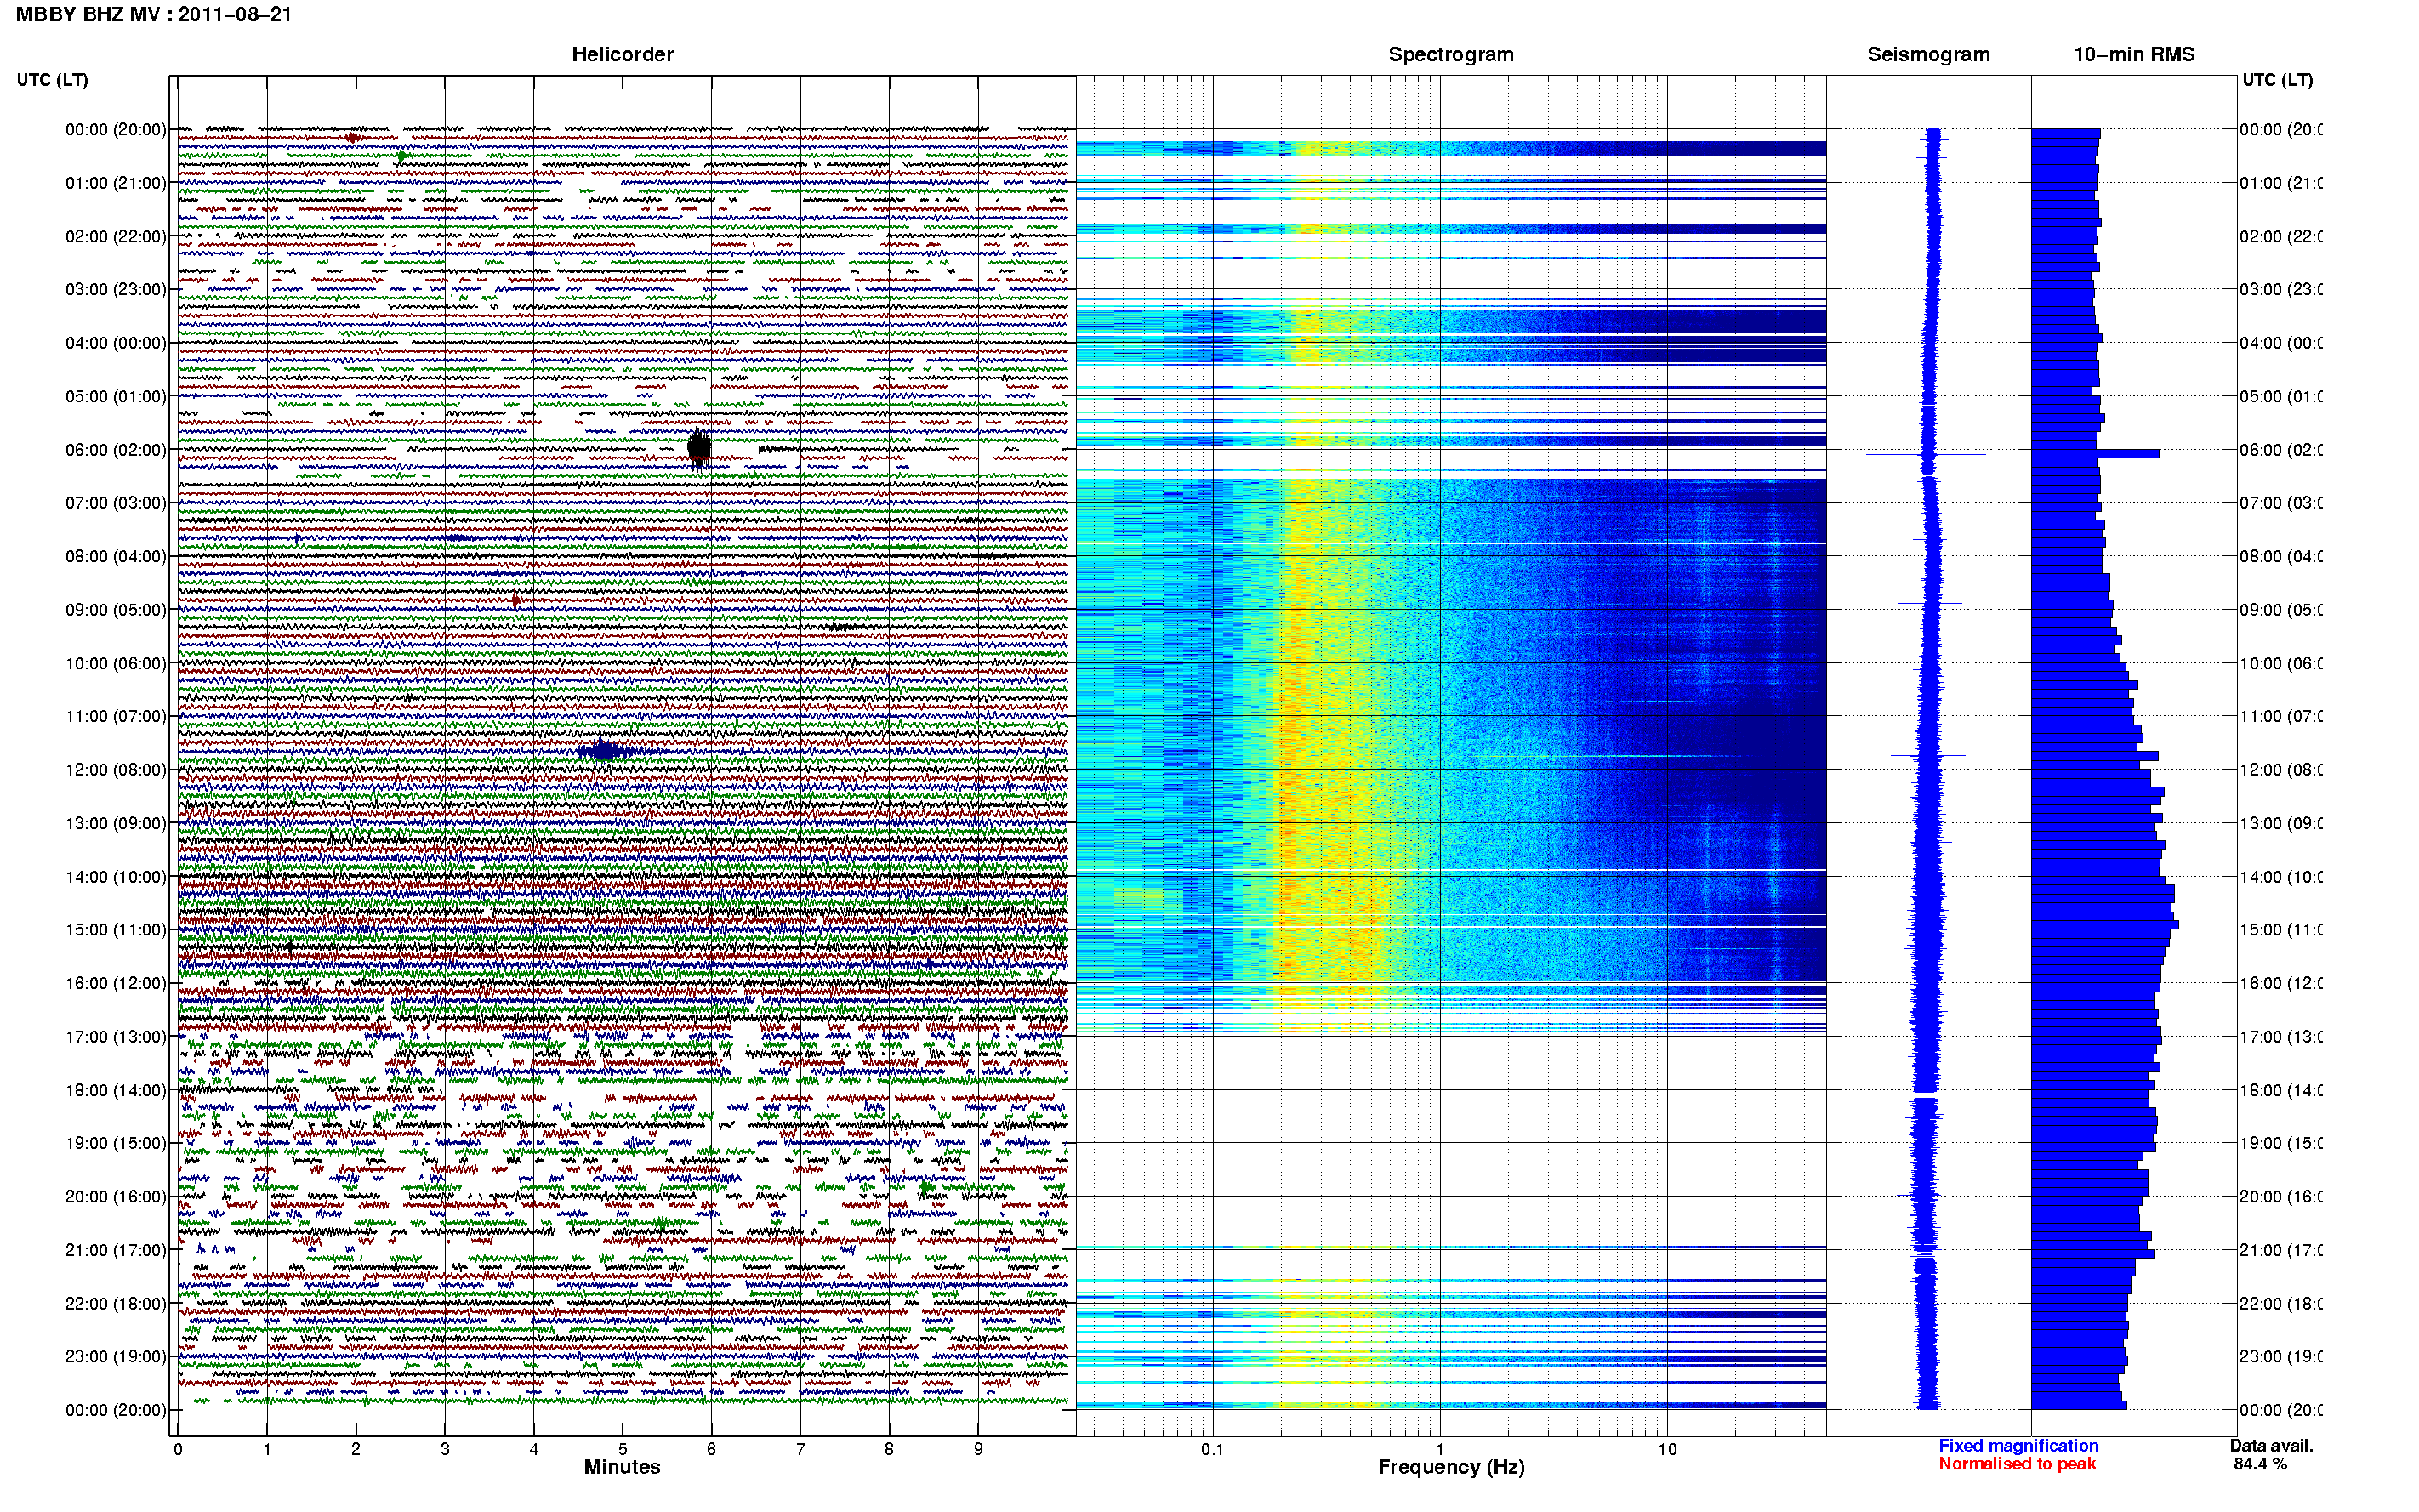This screenshot has width=2419, height=1512.
Task: Click the '17:00 (13:00)' label on the left axis
Action: [116, 1037]
